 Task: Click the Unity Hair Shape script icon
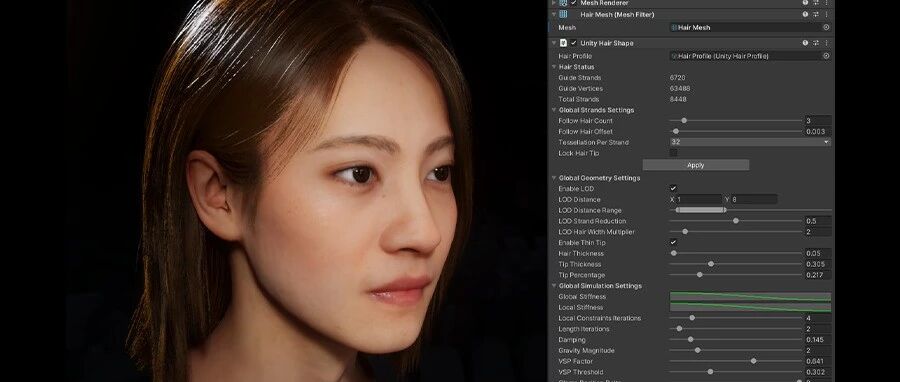point(564,43)
